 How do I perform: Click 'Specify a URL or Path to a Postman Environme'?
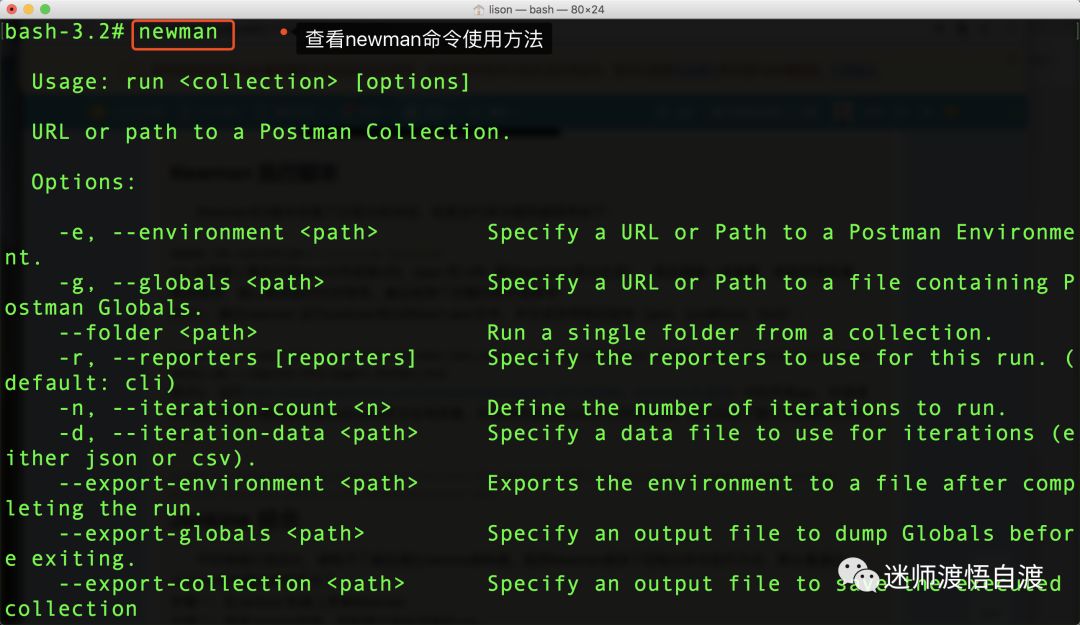point(780,232)
